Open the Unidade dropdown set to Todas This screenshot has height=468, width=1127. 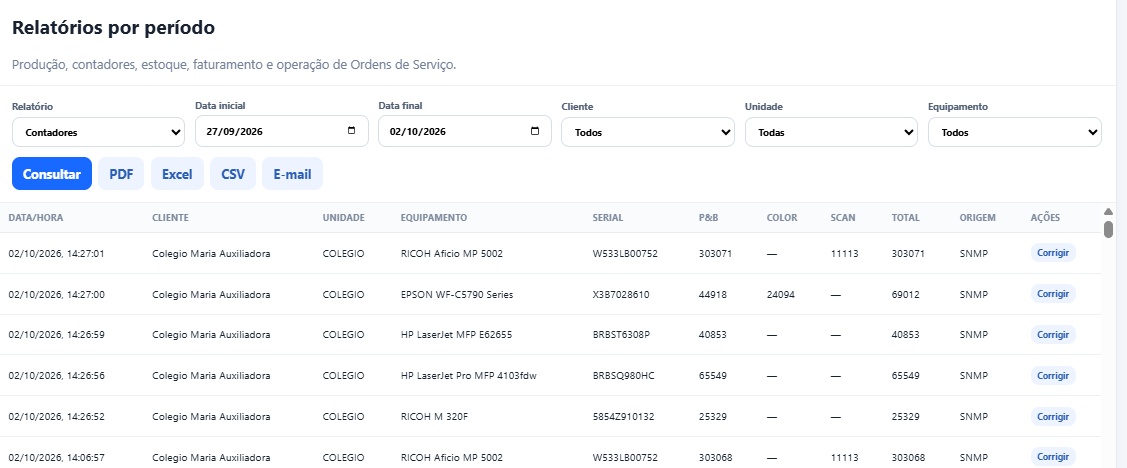[x=831, y=132]
